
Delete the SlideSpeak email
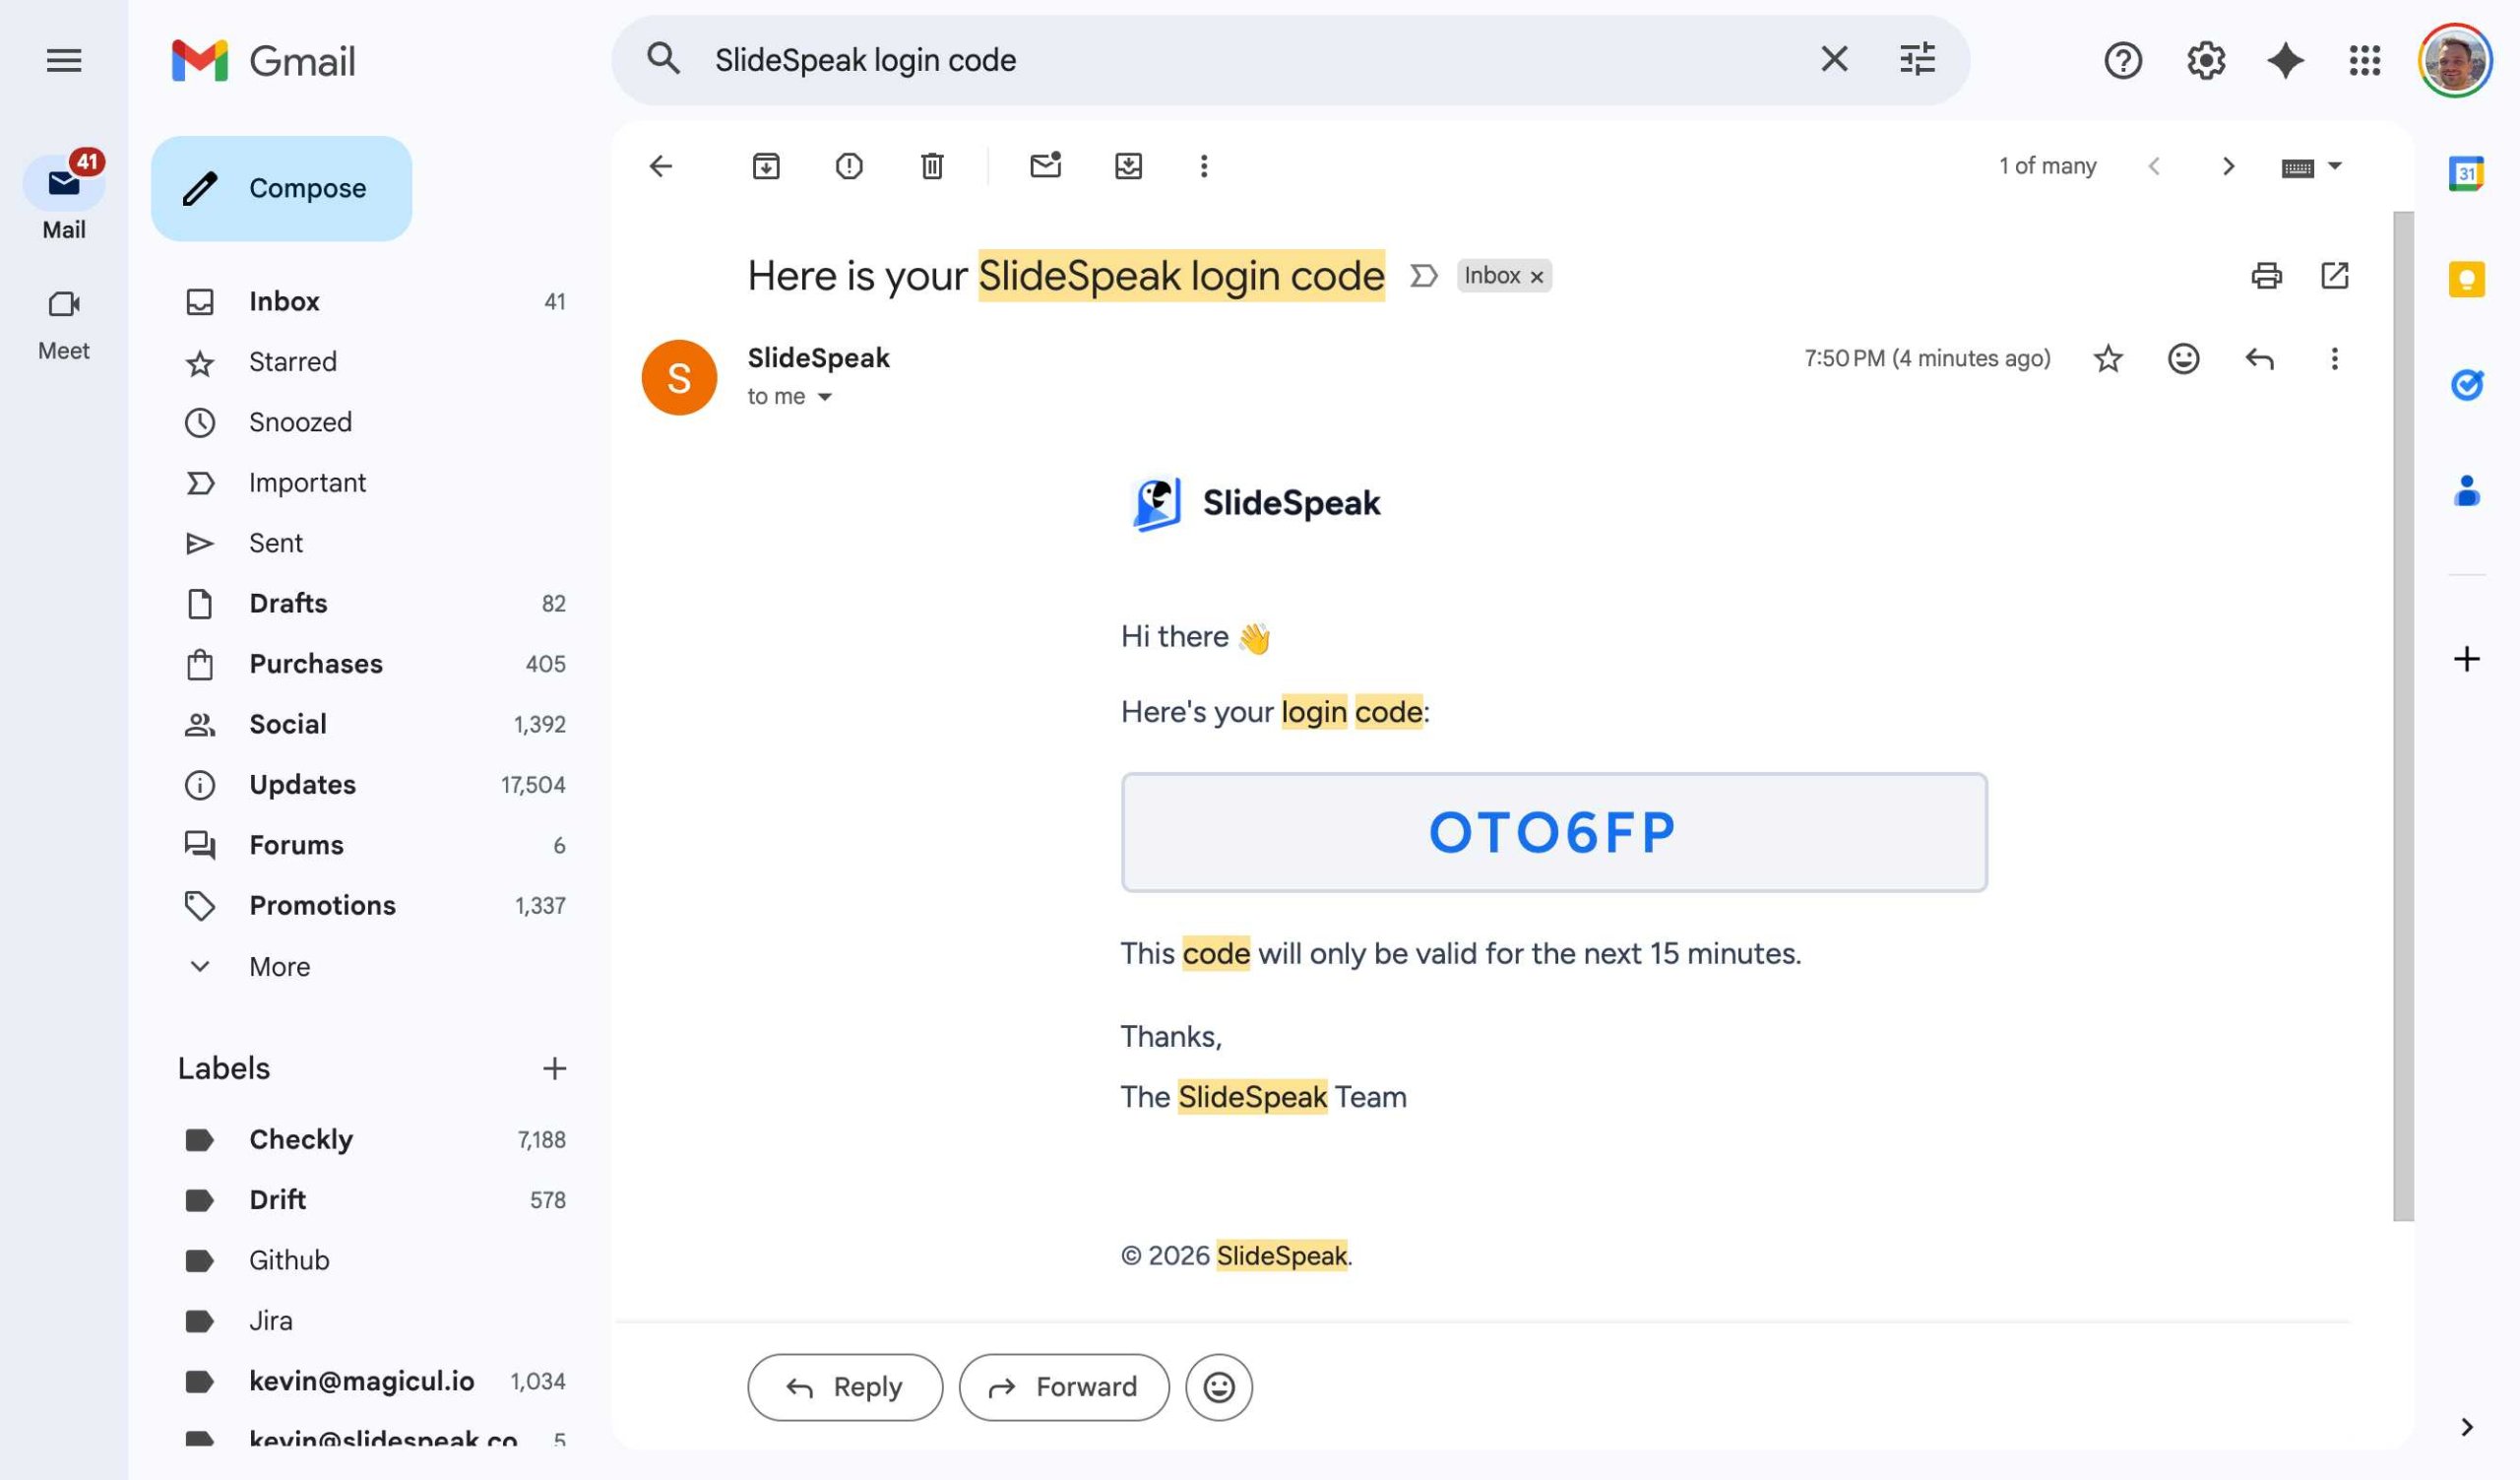[x=931, y=166]
